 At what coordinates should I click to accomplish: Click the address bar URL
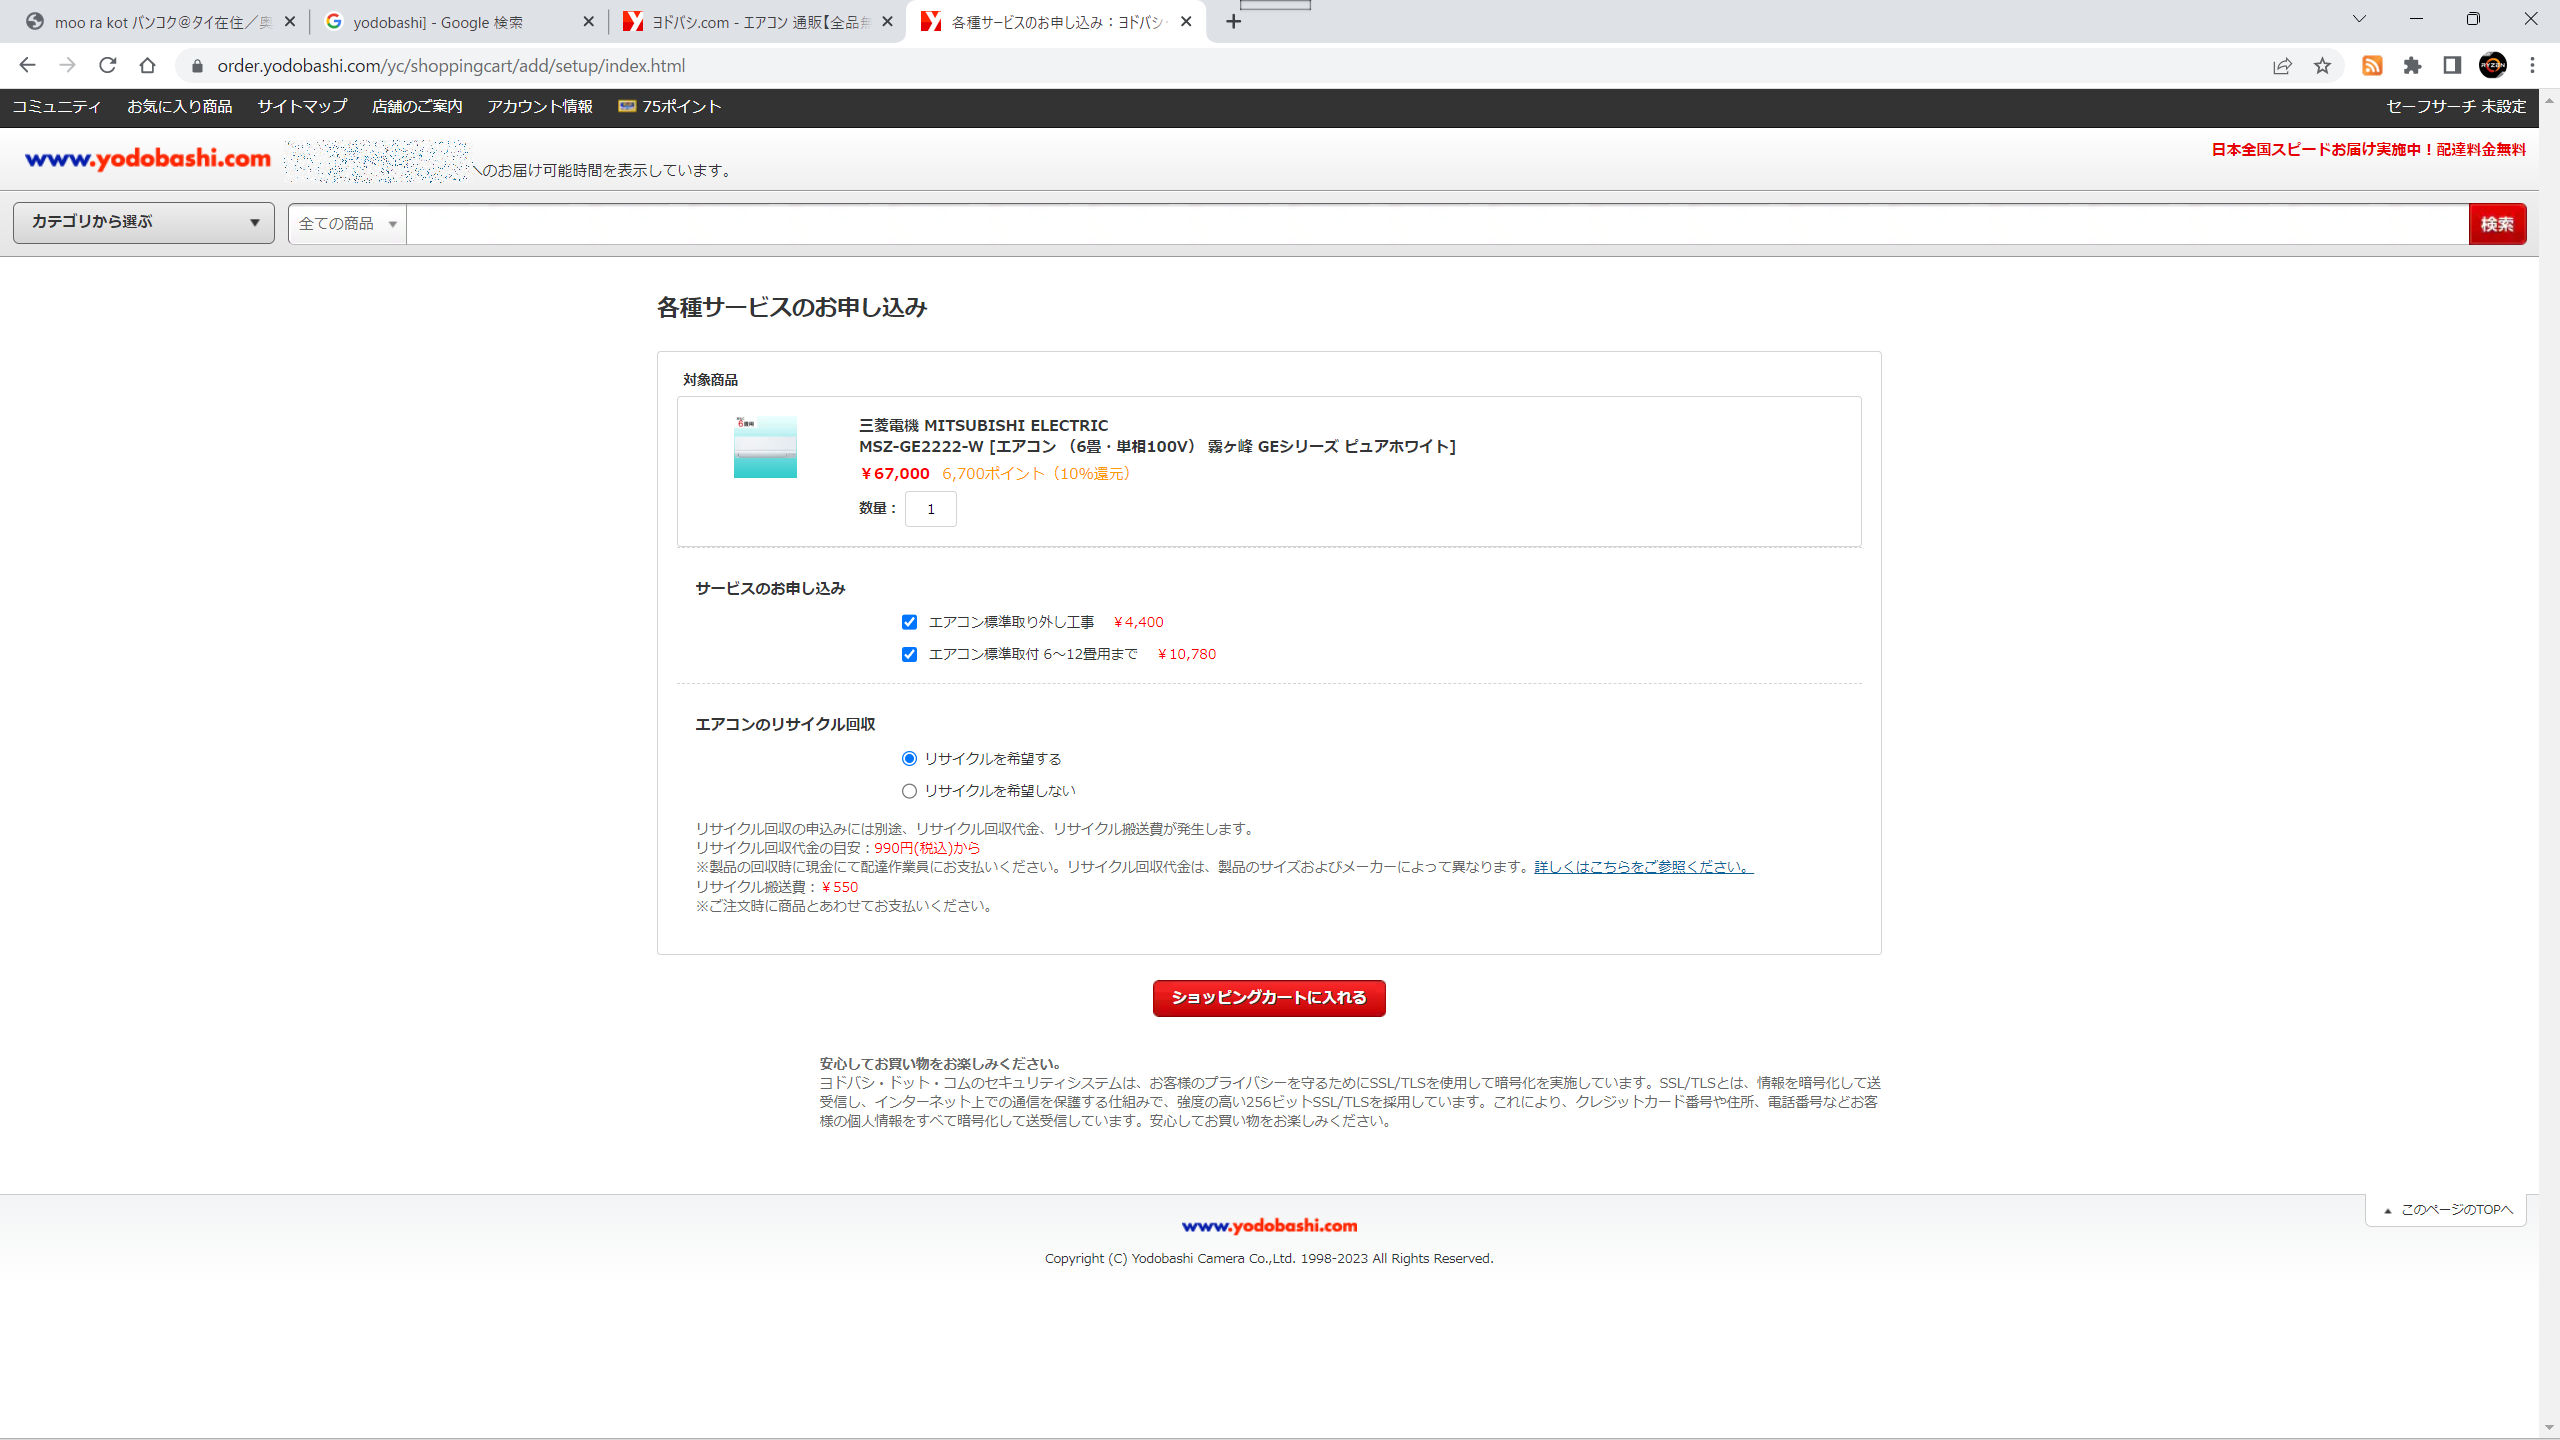451,66
